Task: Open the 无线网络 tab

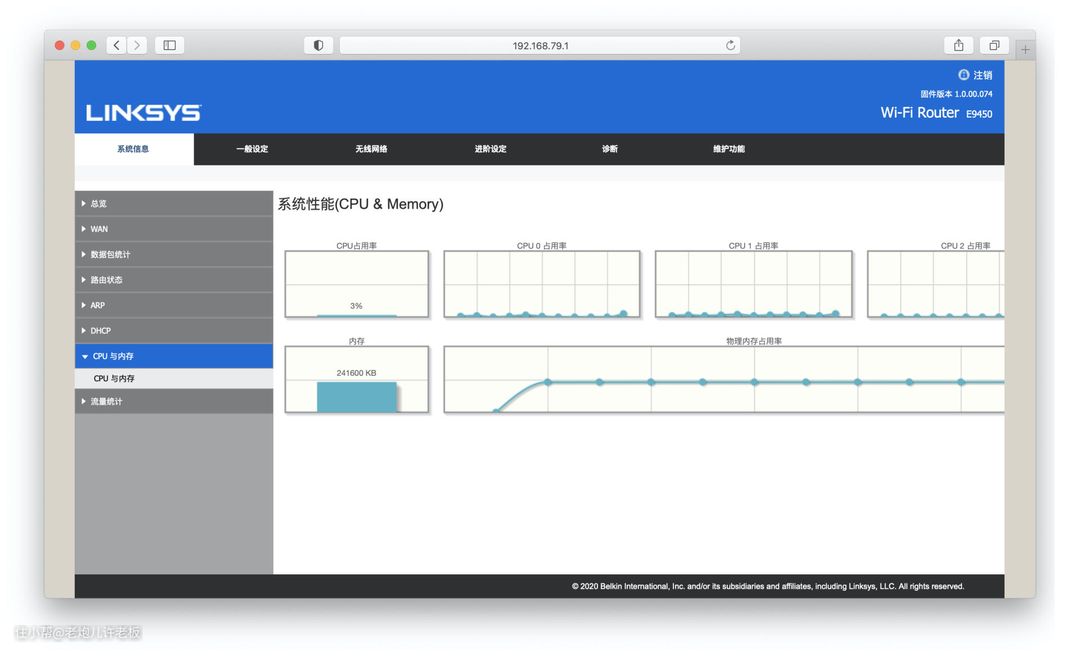Action: coord(371,149)
